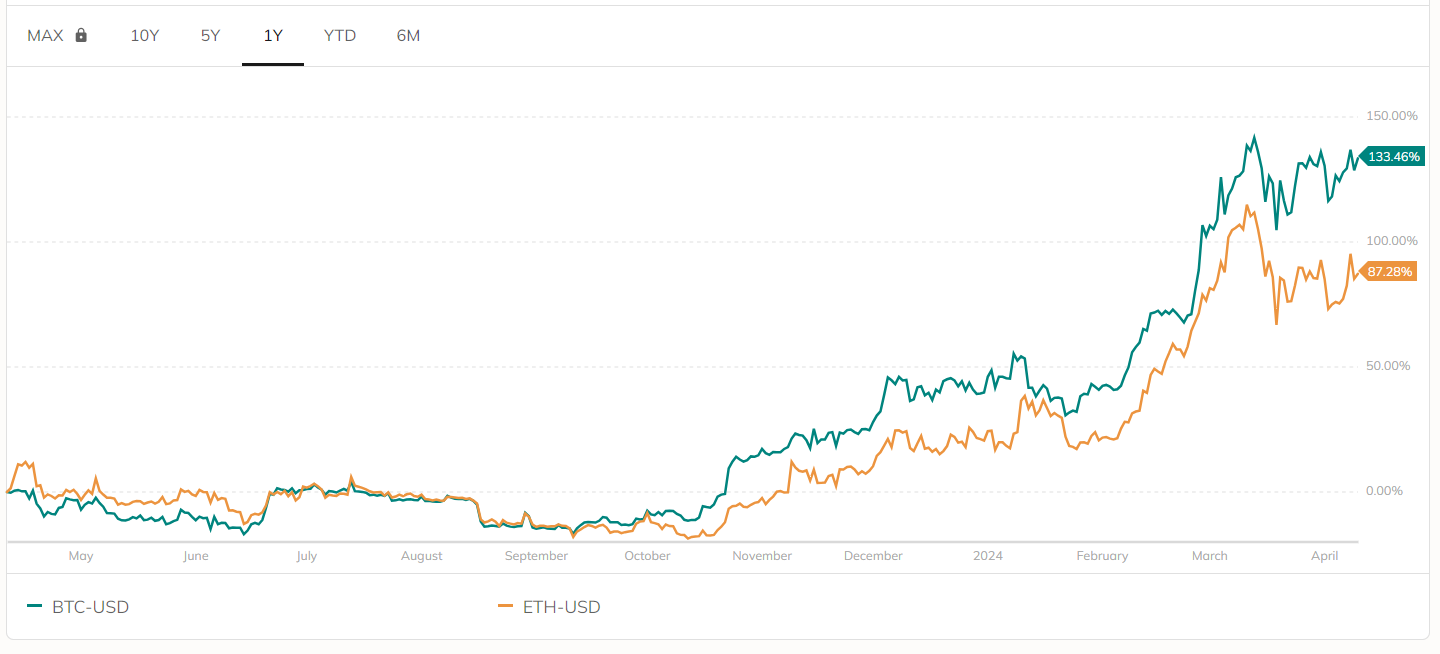Click the 150.00% y-axis gridline label
The image size is (1440, 654).
pos(1393,116)
